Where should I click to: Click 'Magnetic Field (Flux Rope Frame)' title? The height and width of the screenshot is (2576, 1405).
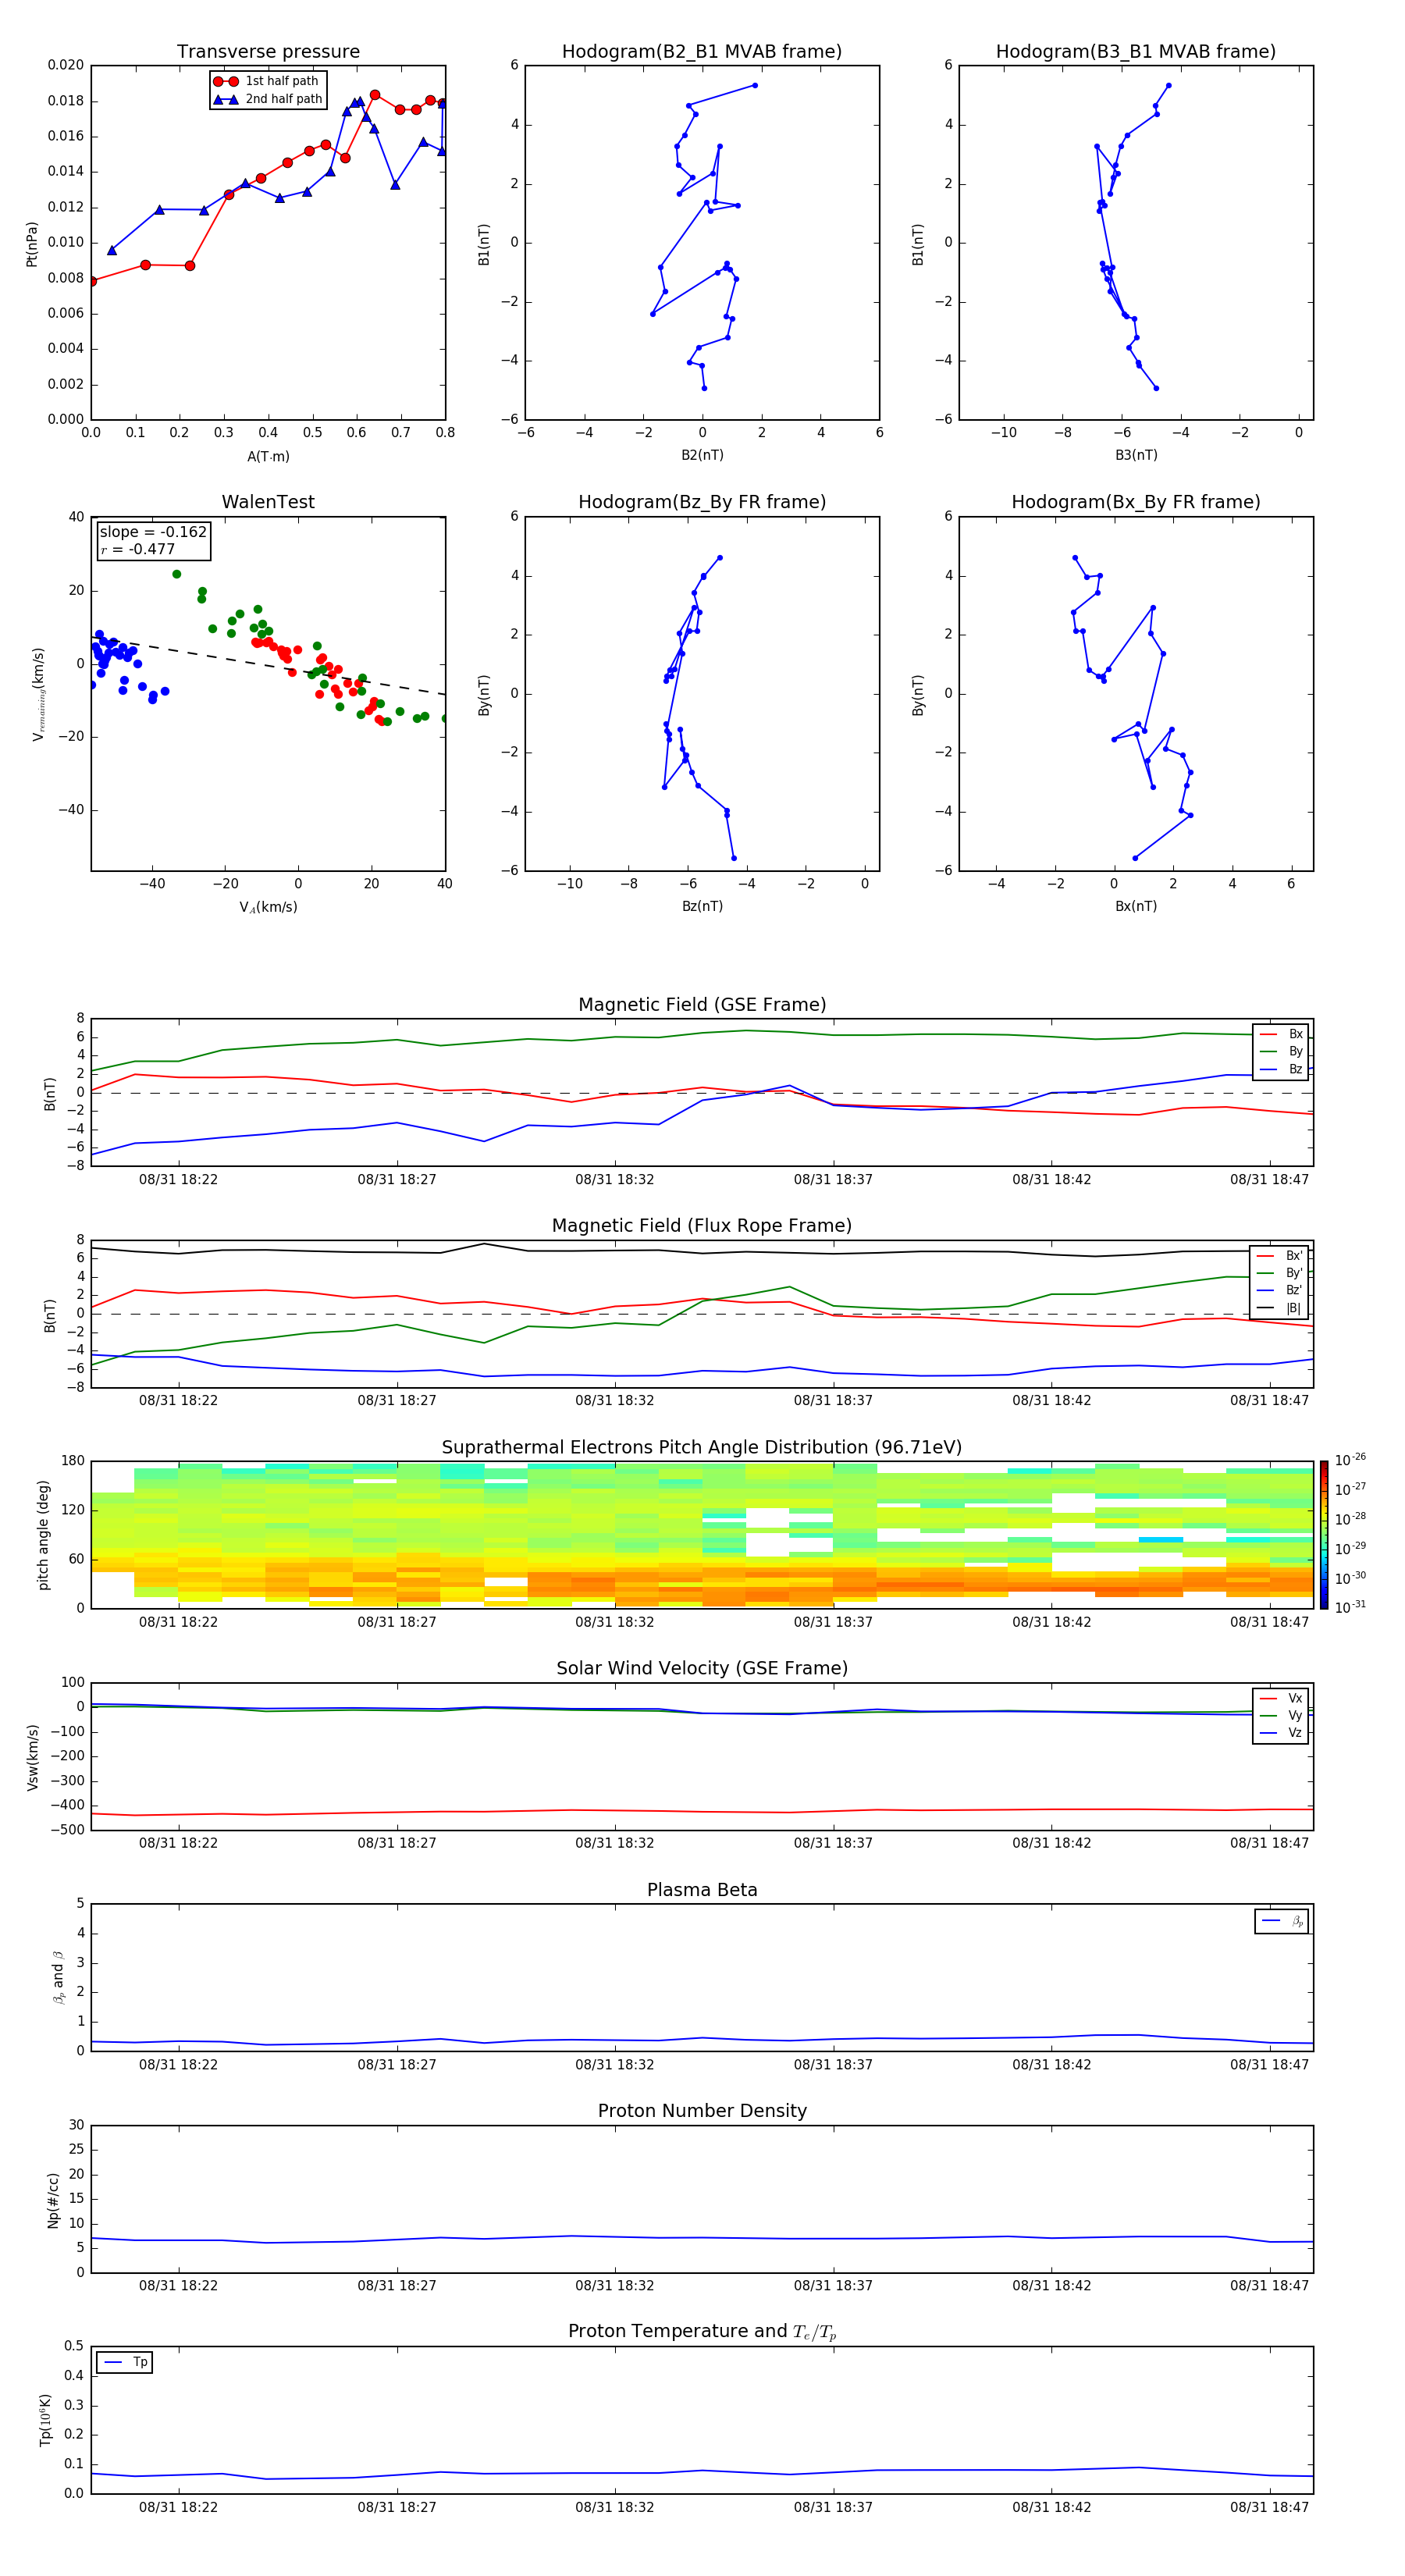point(702,1226)
